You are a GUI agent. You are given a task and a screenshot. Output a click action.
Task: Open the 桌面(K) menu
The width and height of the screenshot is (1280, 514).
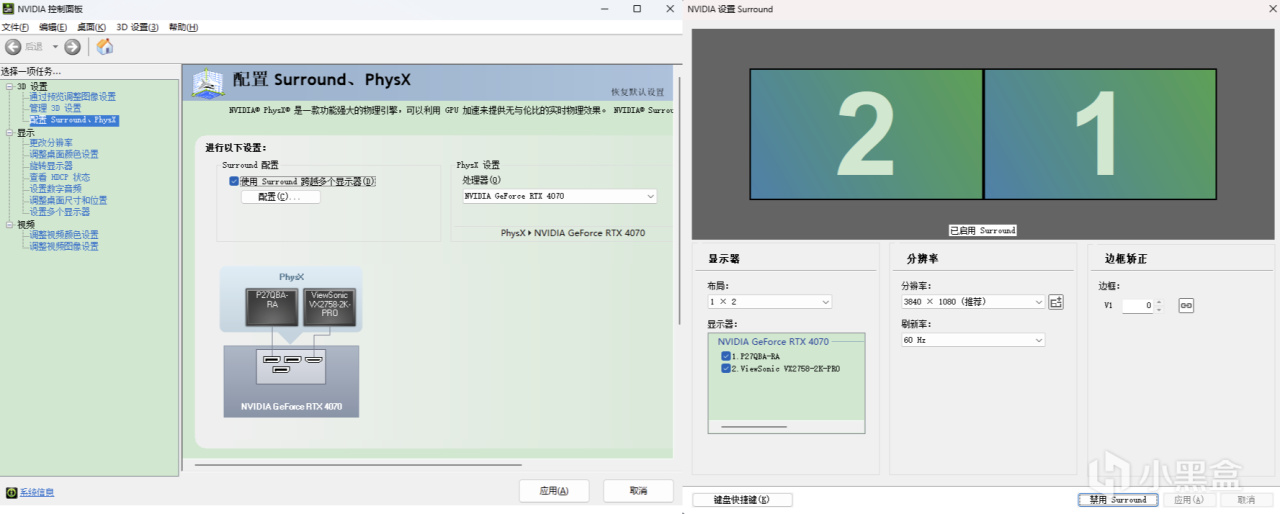(92, 27)
